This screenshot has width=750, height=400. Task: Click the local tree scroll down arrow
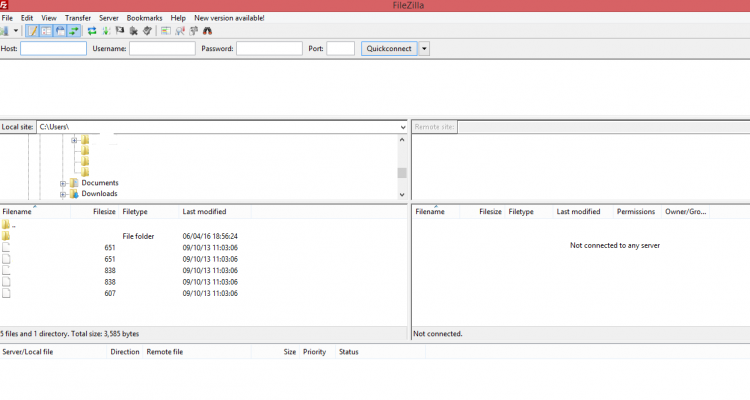tap(402, 194)
